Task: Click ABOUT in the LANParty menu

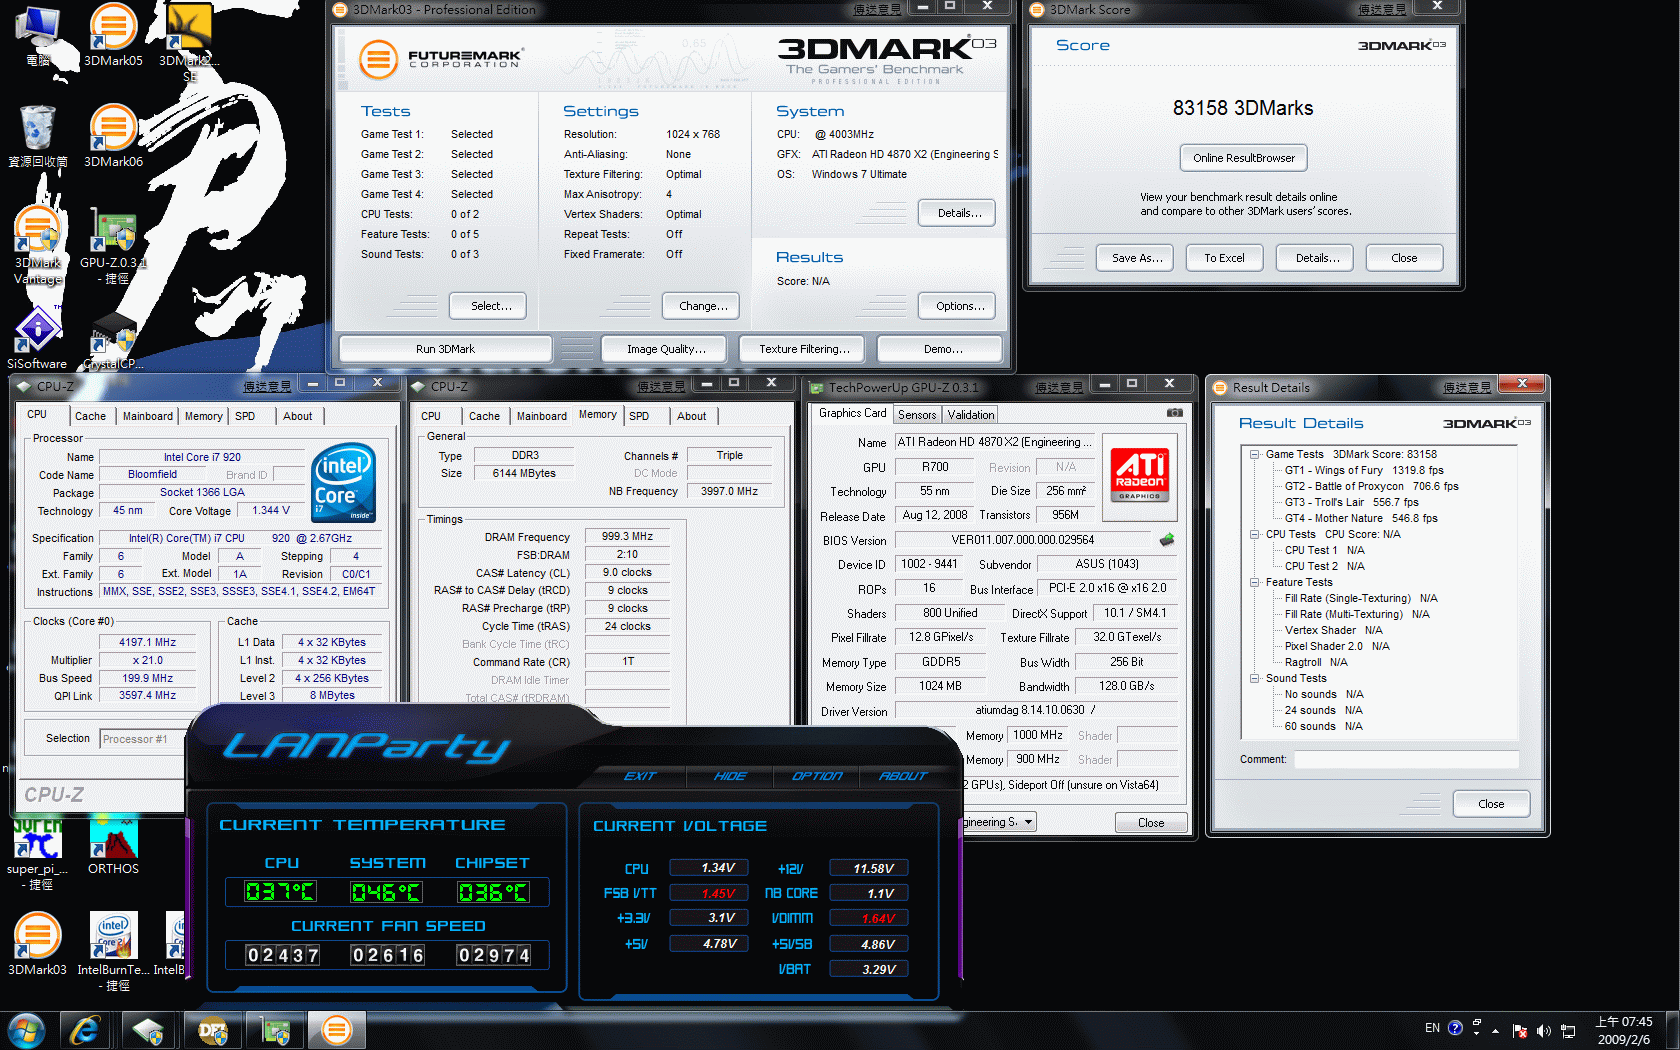Action: click(x=903, y=776)
